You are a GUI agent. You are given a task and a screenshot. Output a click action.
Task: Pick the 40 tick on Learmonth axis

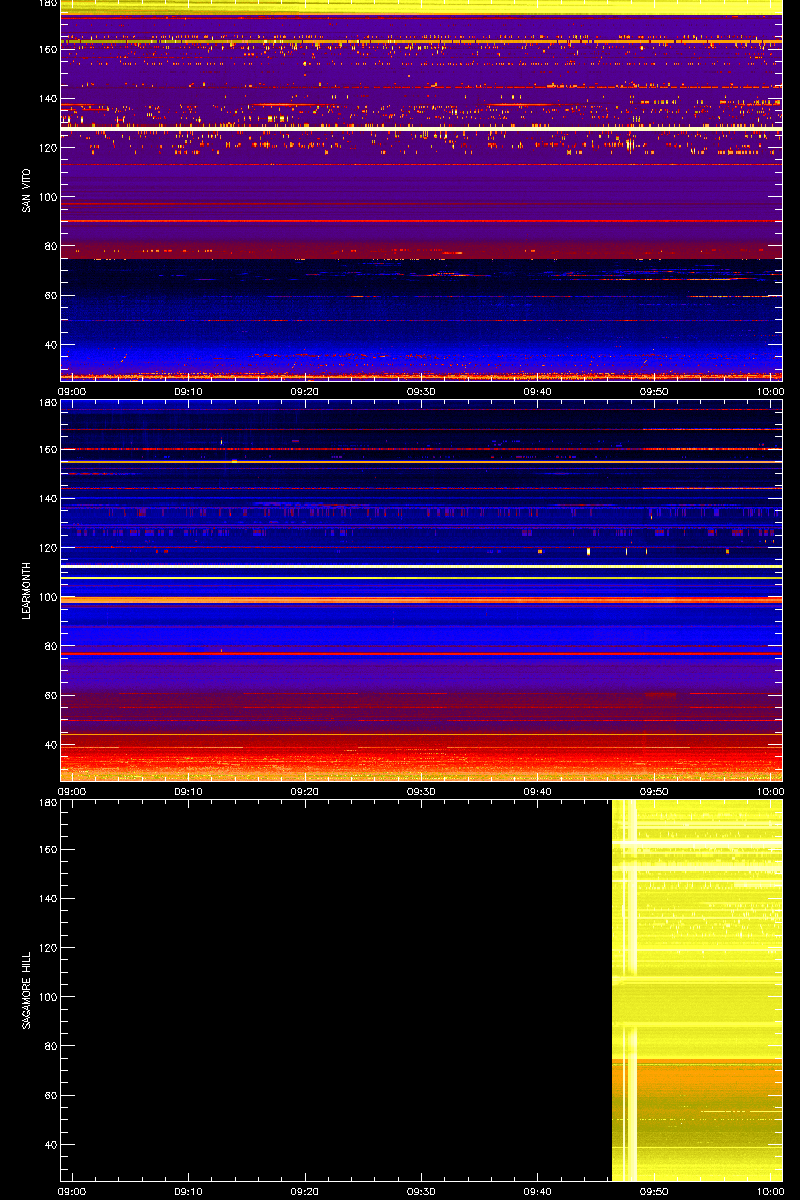pyautogui.click(x=50, y=745)
